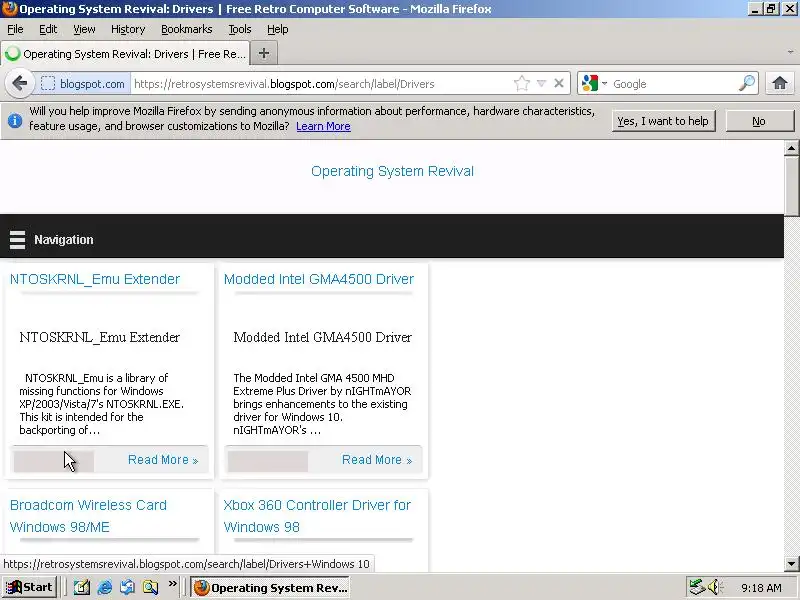Screen dimensions: 800x600
Task: Open the URL history dropdown arrow
Action: tap(541, 84)
